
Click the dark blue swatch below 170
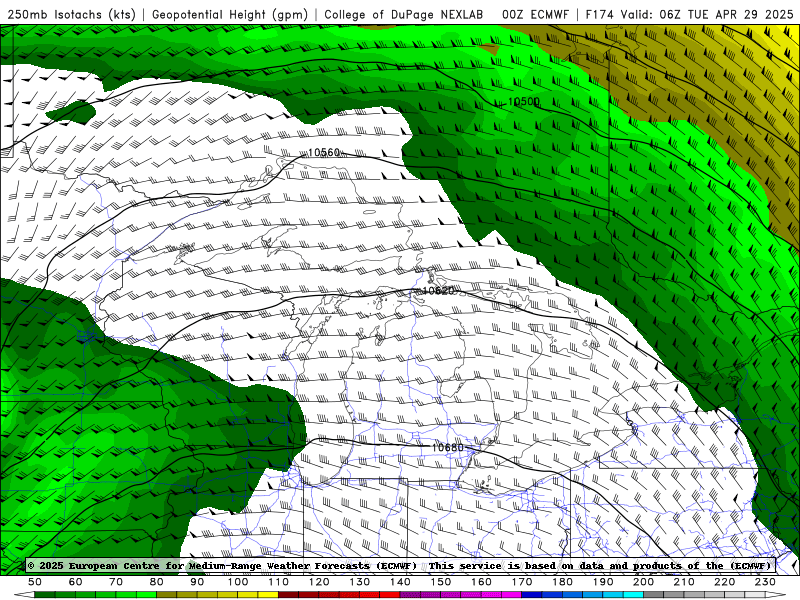point(532,595)
